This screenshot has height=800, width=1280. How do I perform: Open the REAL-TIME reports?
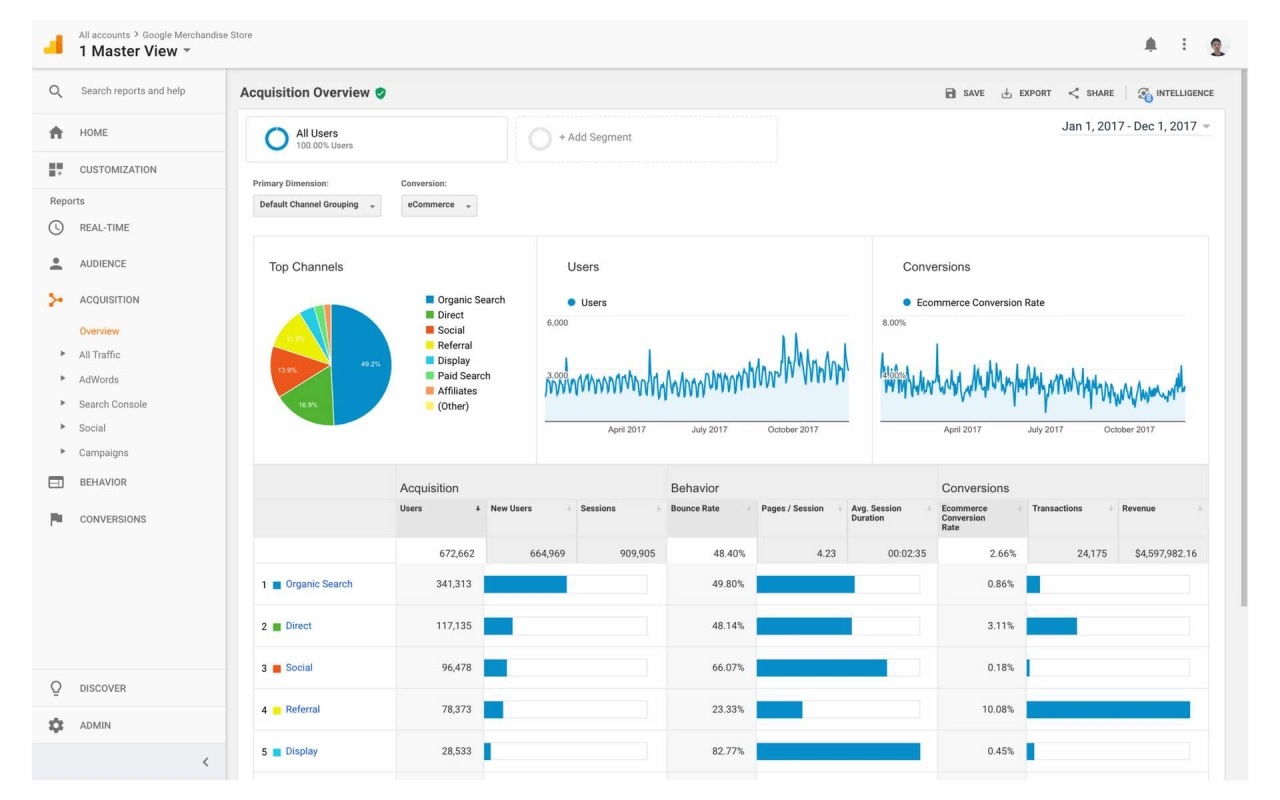coord(104,228)
